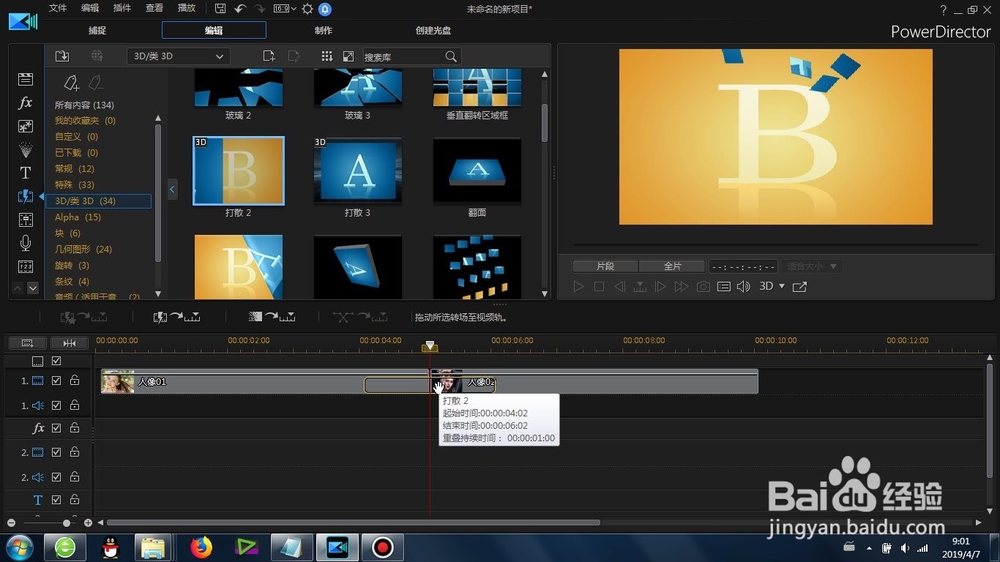Select the 打散 3 transition thumbnail
Viewport: 1000px width, 562px height.
click(358, 171)
